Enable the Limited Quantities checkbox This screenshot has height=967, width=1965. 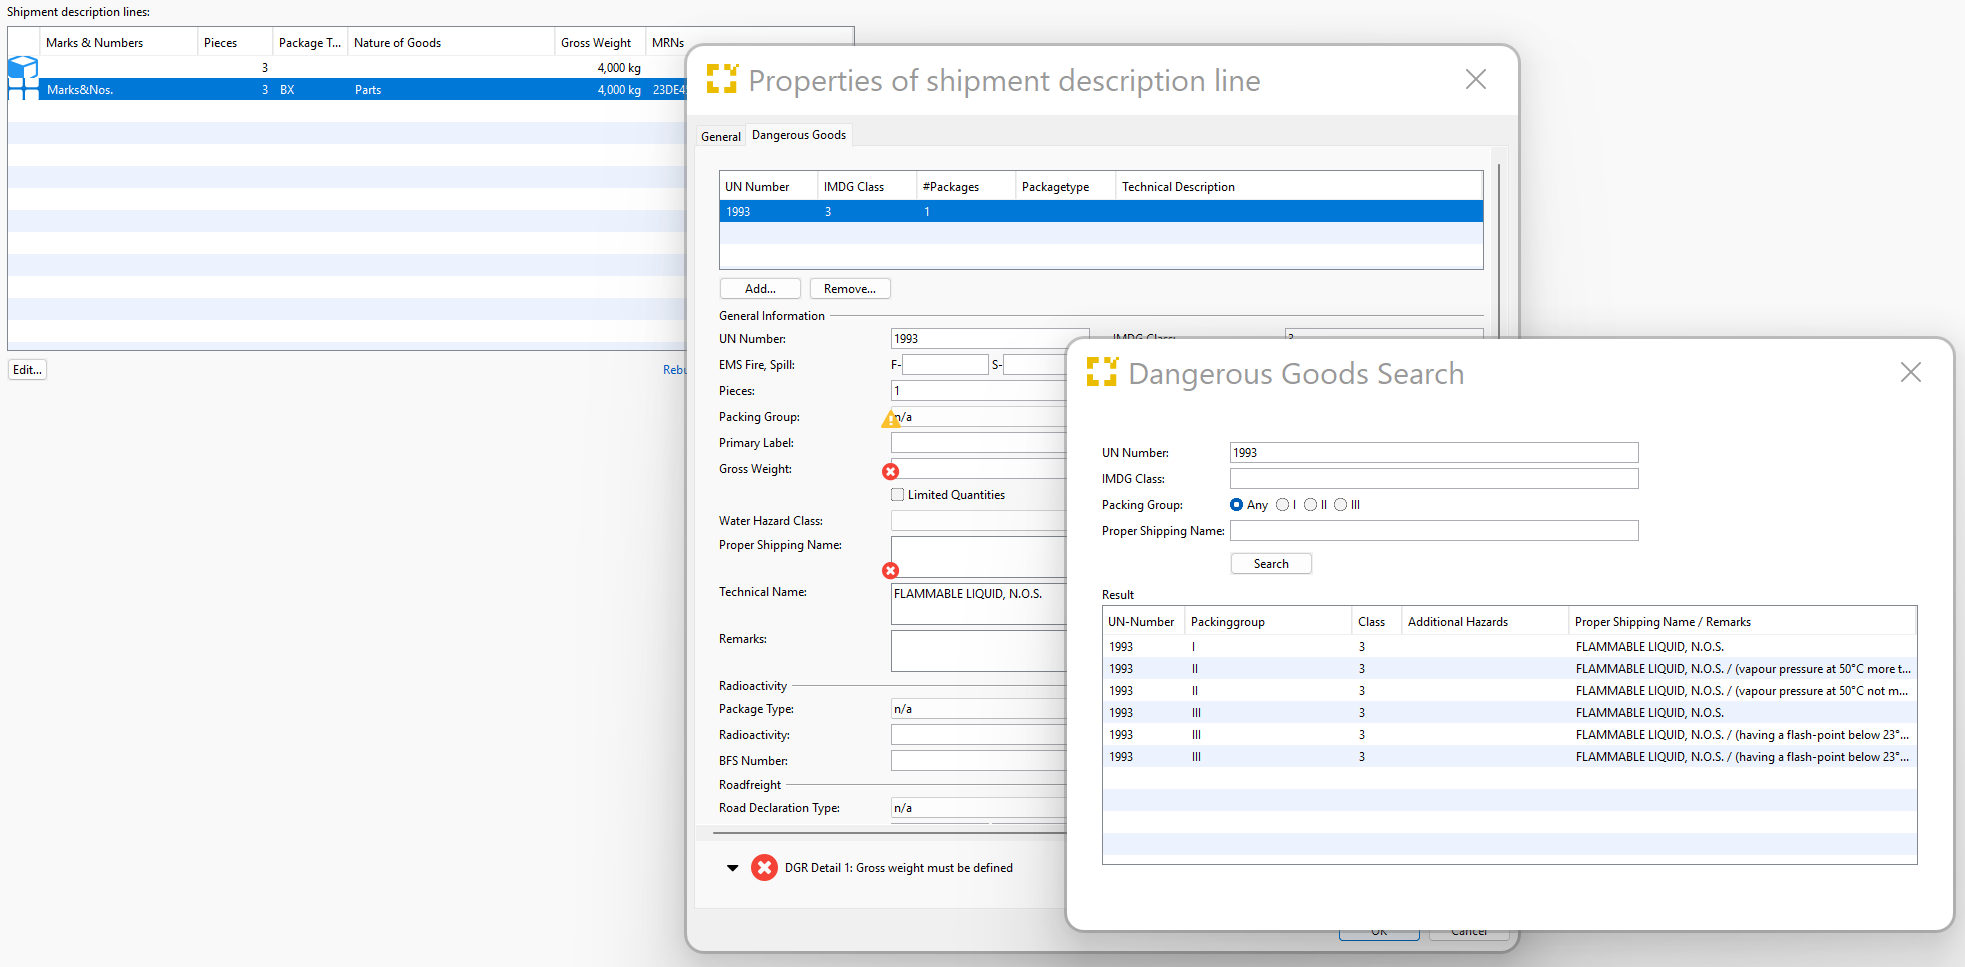click(897, 495)
